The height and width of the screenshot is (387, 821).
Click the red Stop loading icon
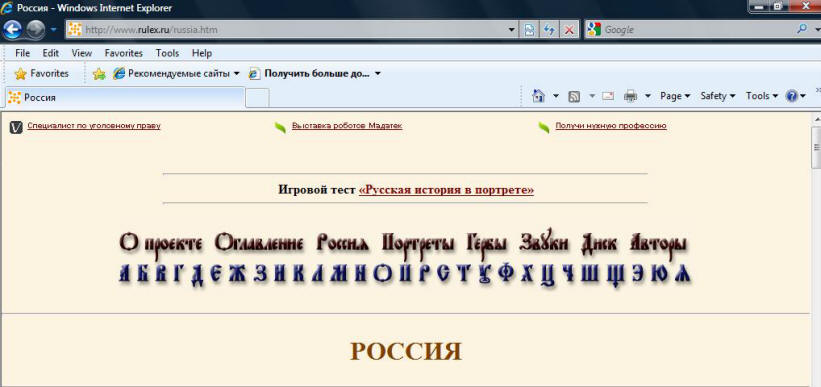(x=569, y=30)
